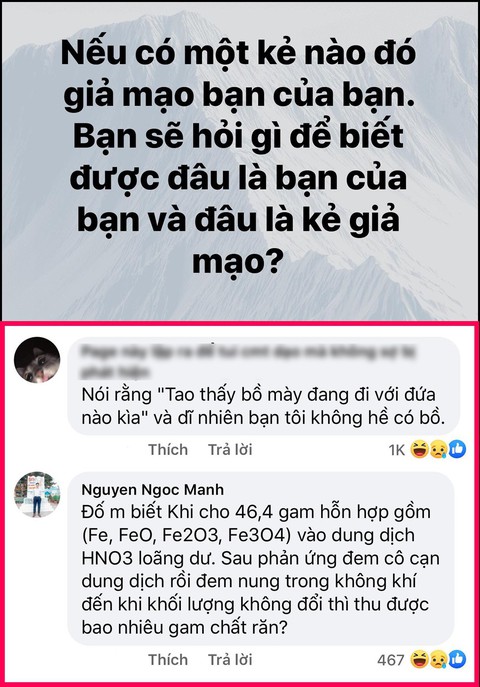Click the question post with mountain background
Image resolution: width=480 pixels, height=687 pixels.
pyautogui.click(x=240, y=160)
